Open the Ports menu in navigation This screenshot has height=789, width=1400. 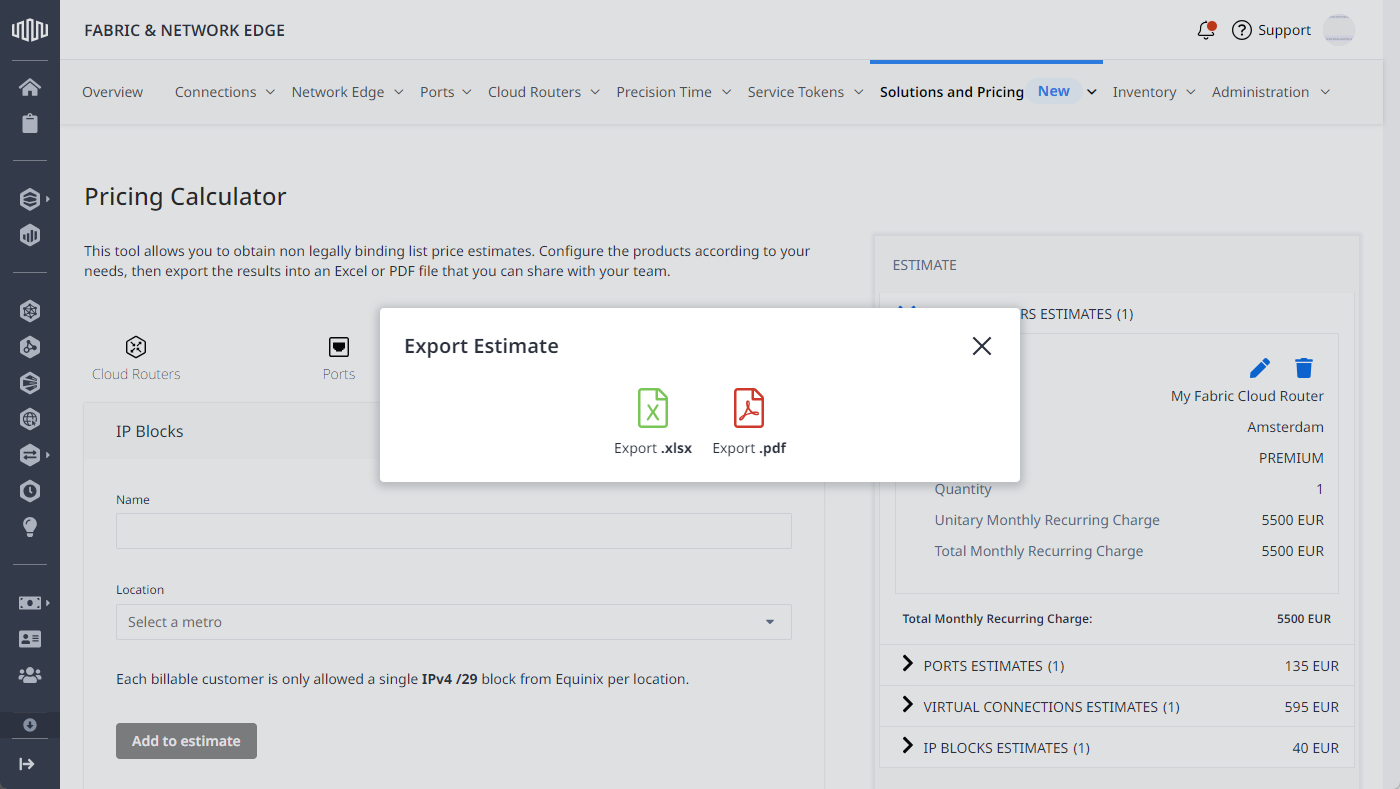coord(446,92)
